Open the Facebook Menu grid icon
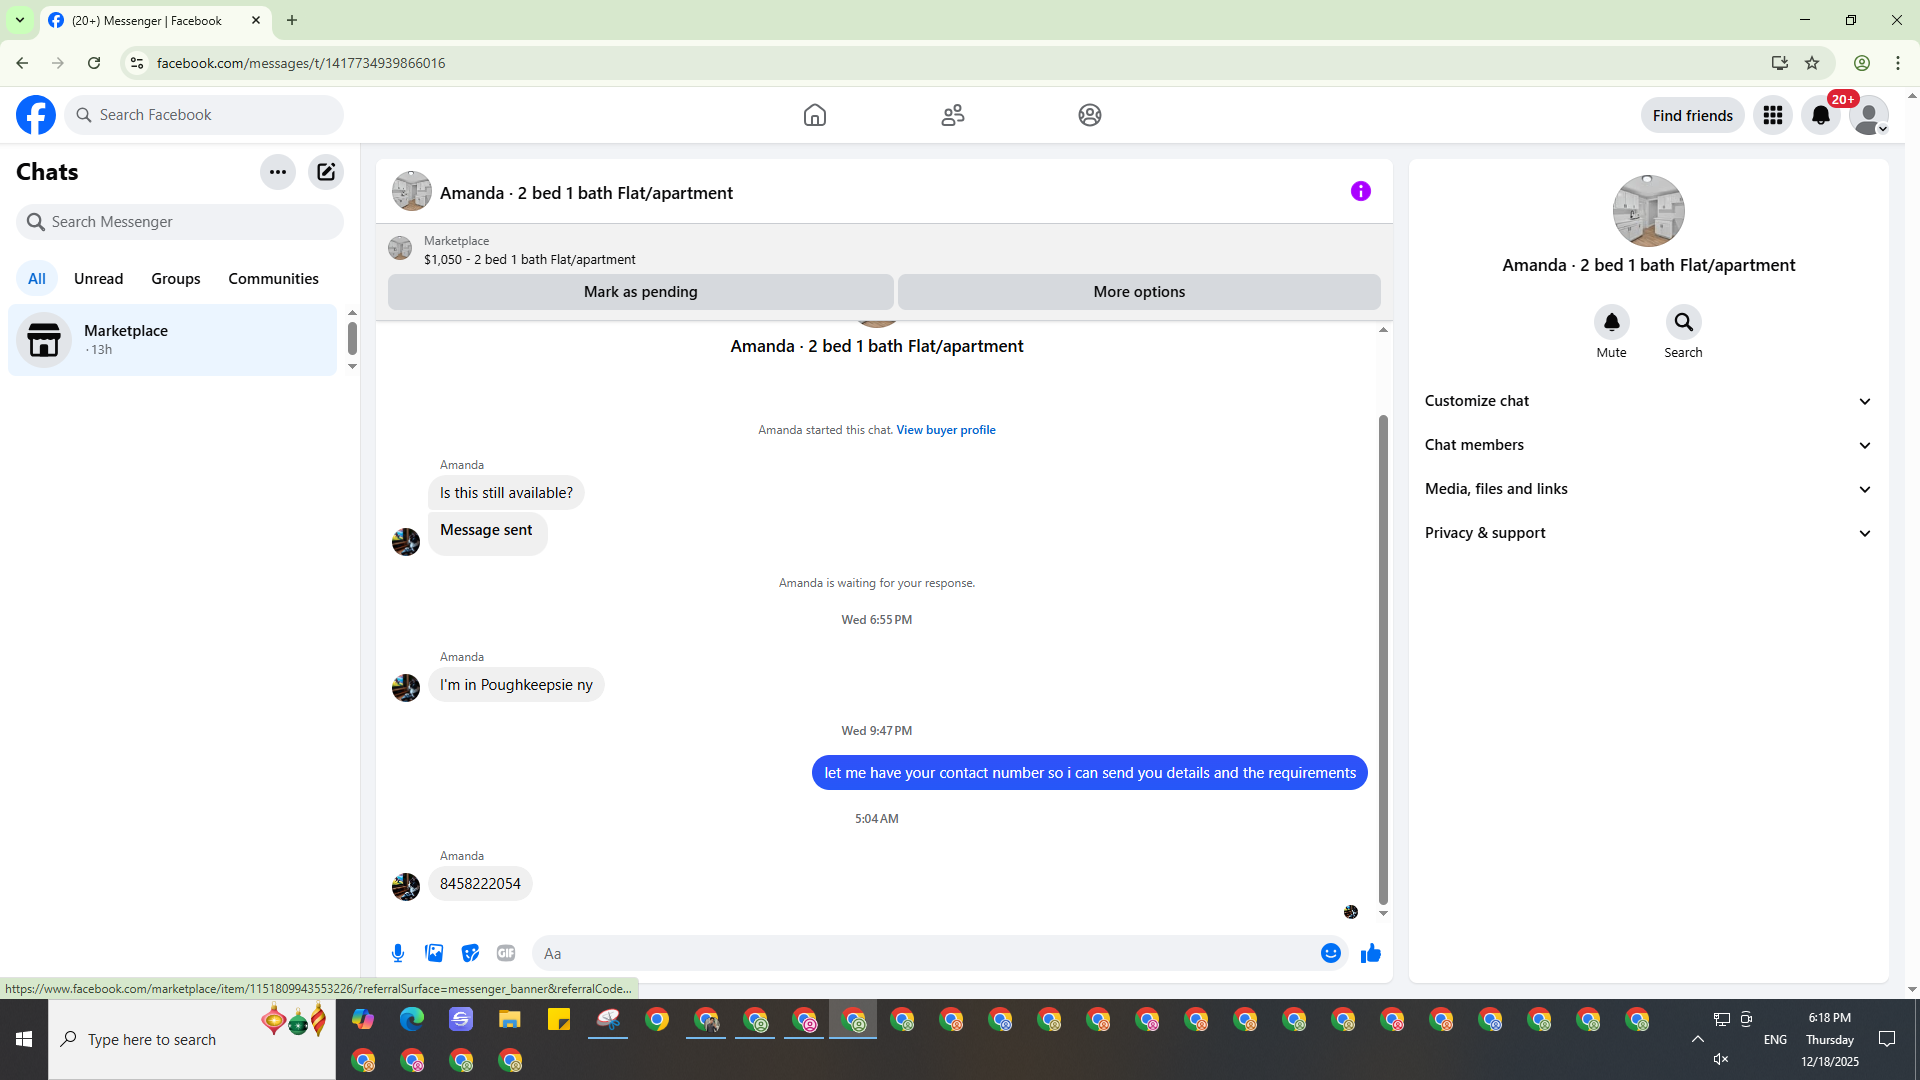Screen dimensions: 1920x1080 tap(1773, 115)
